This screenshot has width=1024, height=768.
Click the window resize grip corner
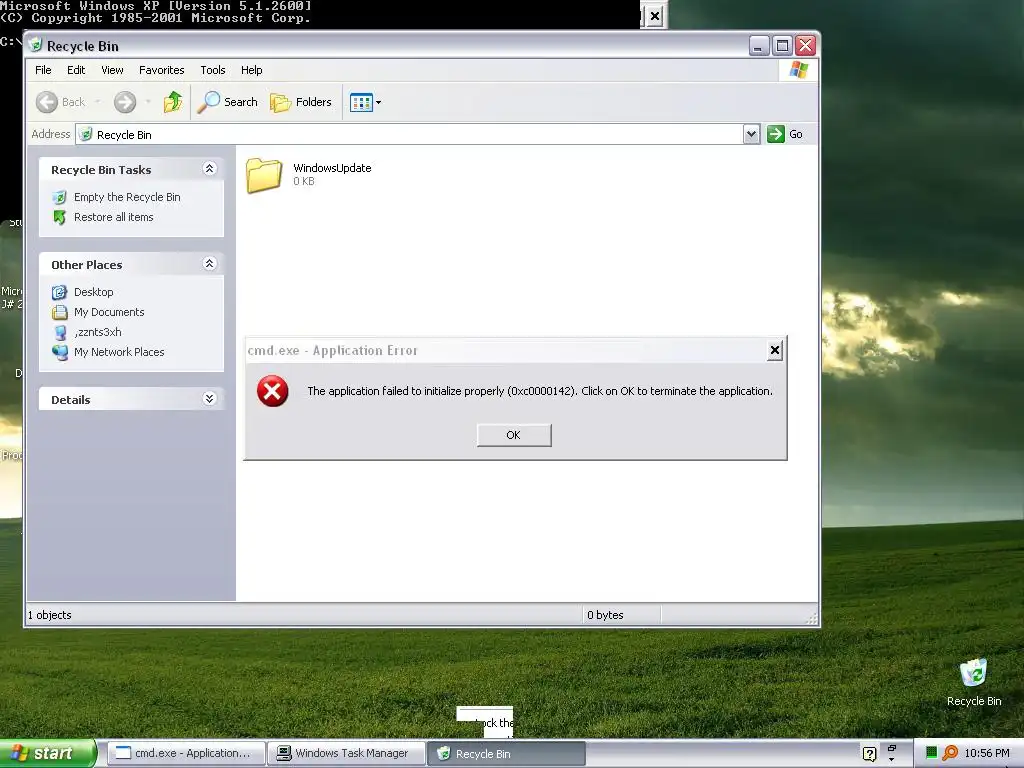812,618
